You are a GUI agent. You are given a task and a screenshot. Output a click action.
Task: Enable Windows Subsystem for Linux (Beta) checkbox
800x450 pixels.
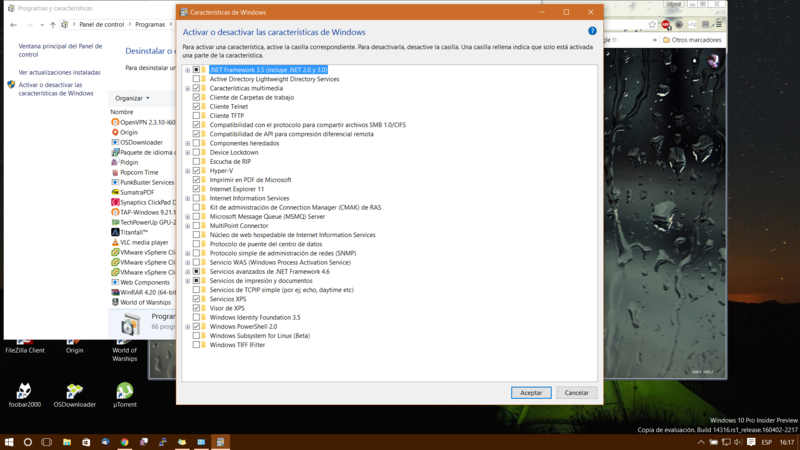click(x=196, y=336)
